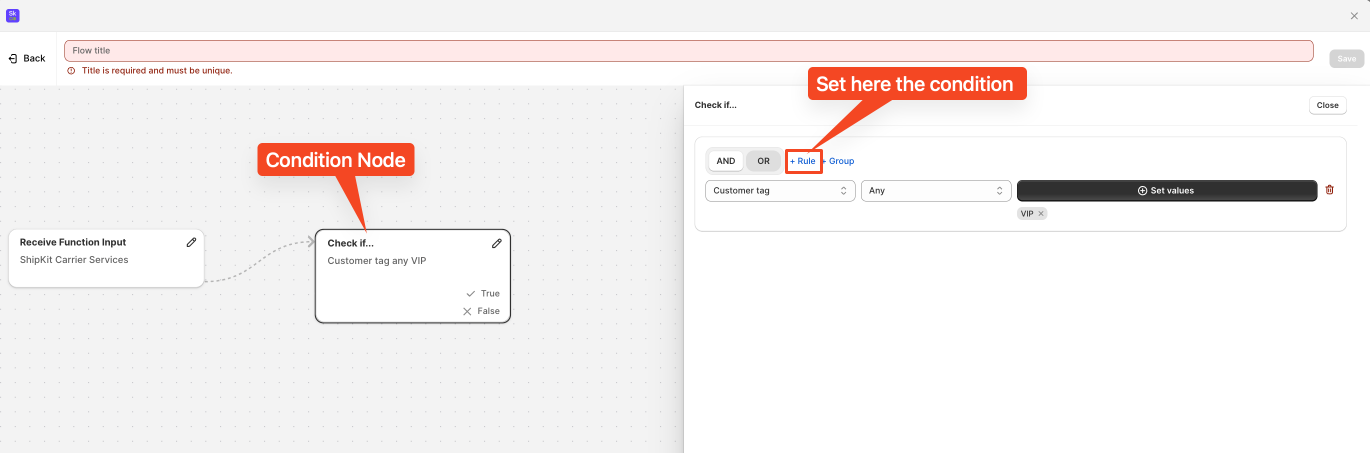Click the Flow title input field
The width and height of the screenshot is (1370, 453).
(688, 50)
